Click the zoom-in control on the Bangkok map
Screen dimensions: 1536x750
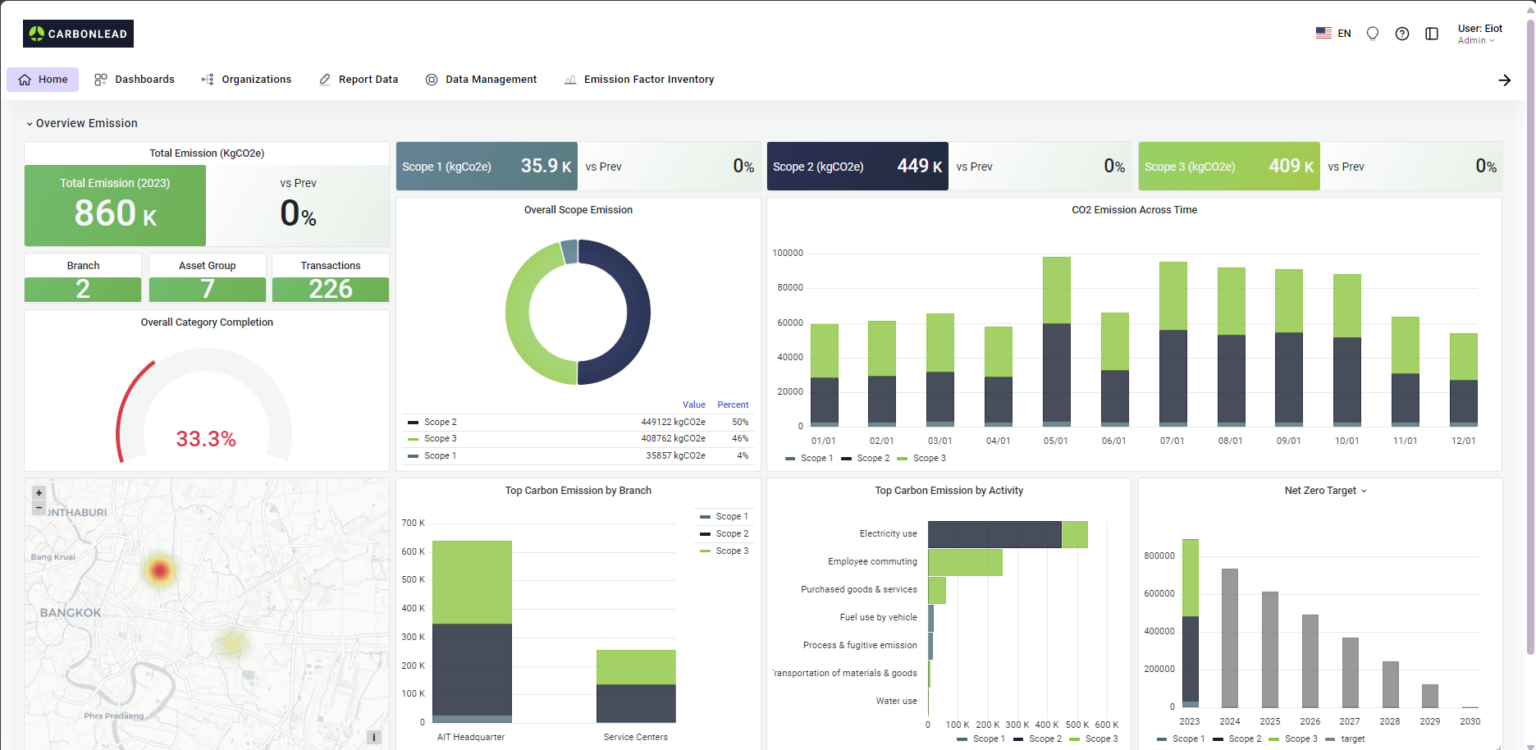tap(38, 492)
